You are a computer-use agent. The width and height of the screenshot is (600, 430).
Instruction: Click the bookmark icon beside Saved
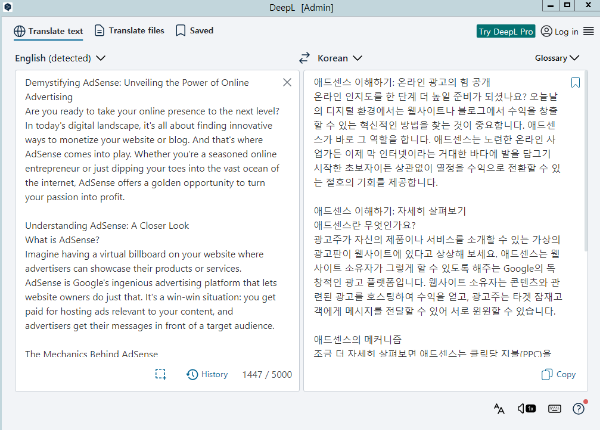tap(180, 31)
